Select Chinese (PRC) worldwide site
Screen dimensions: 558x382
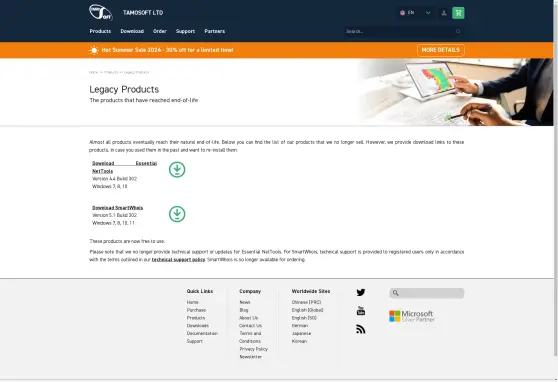point(306,302)
